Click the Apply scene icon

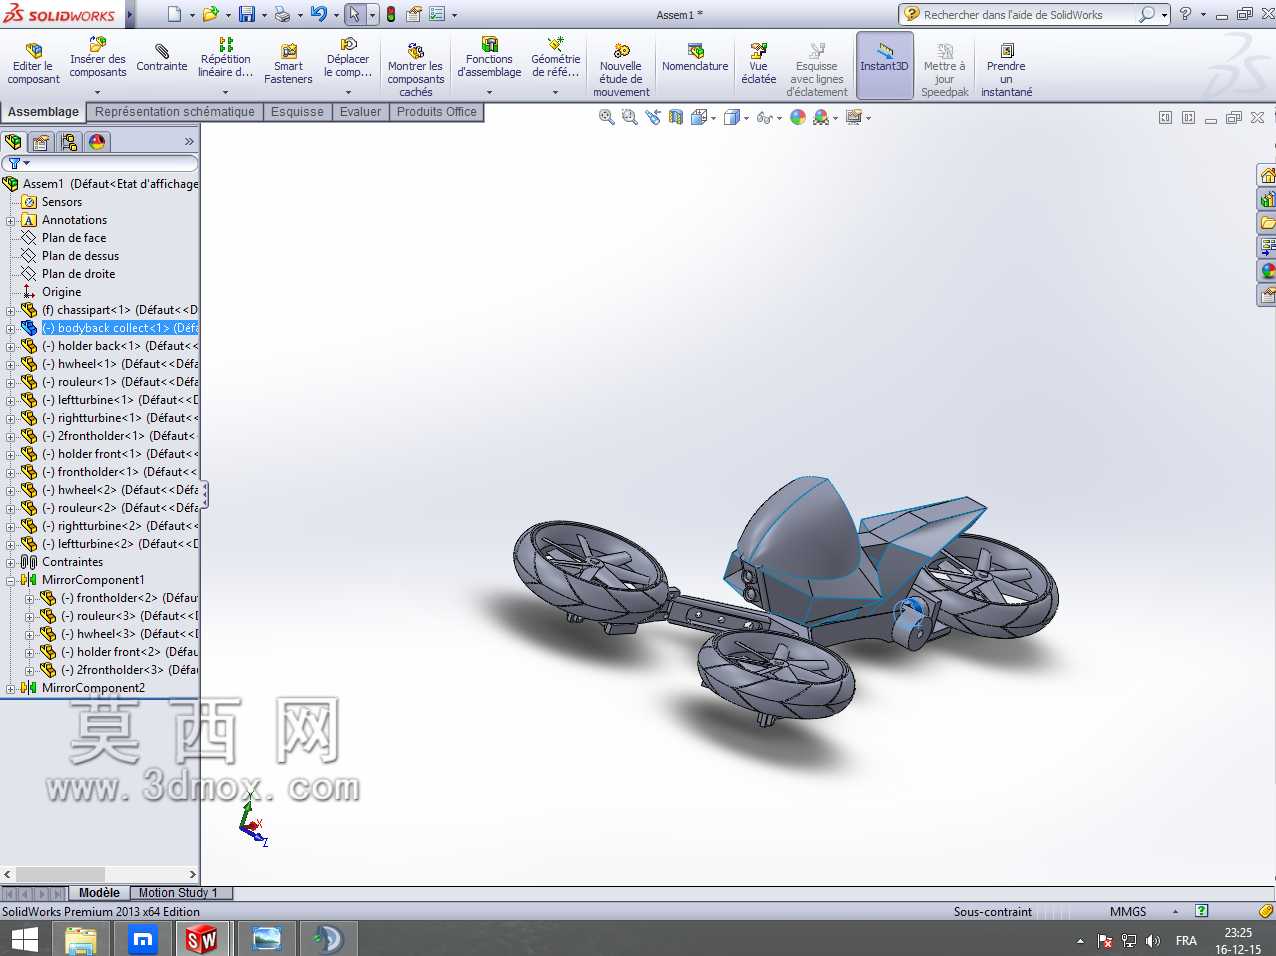[822, 117]
